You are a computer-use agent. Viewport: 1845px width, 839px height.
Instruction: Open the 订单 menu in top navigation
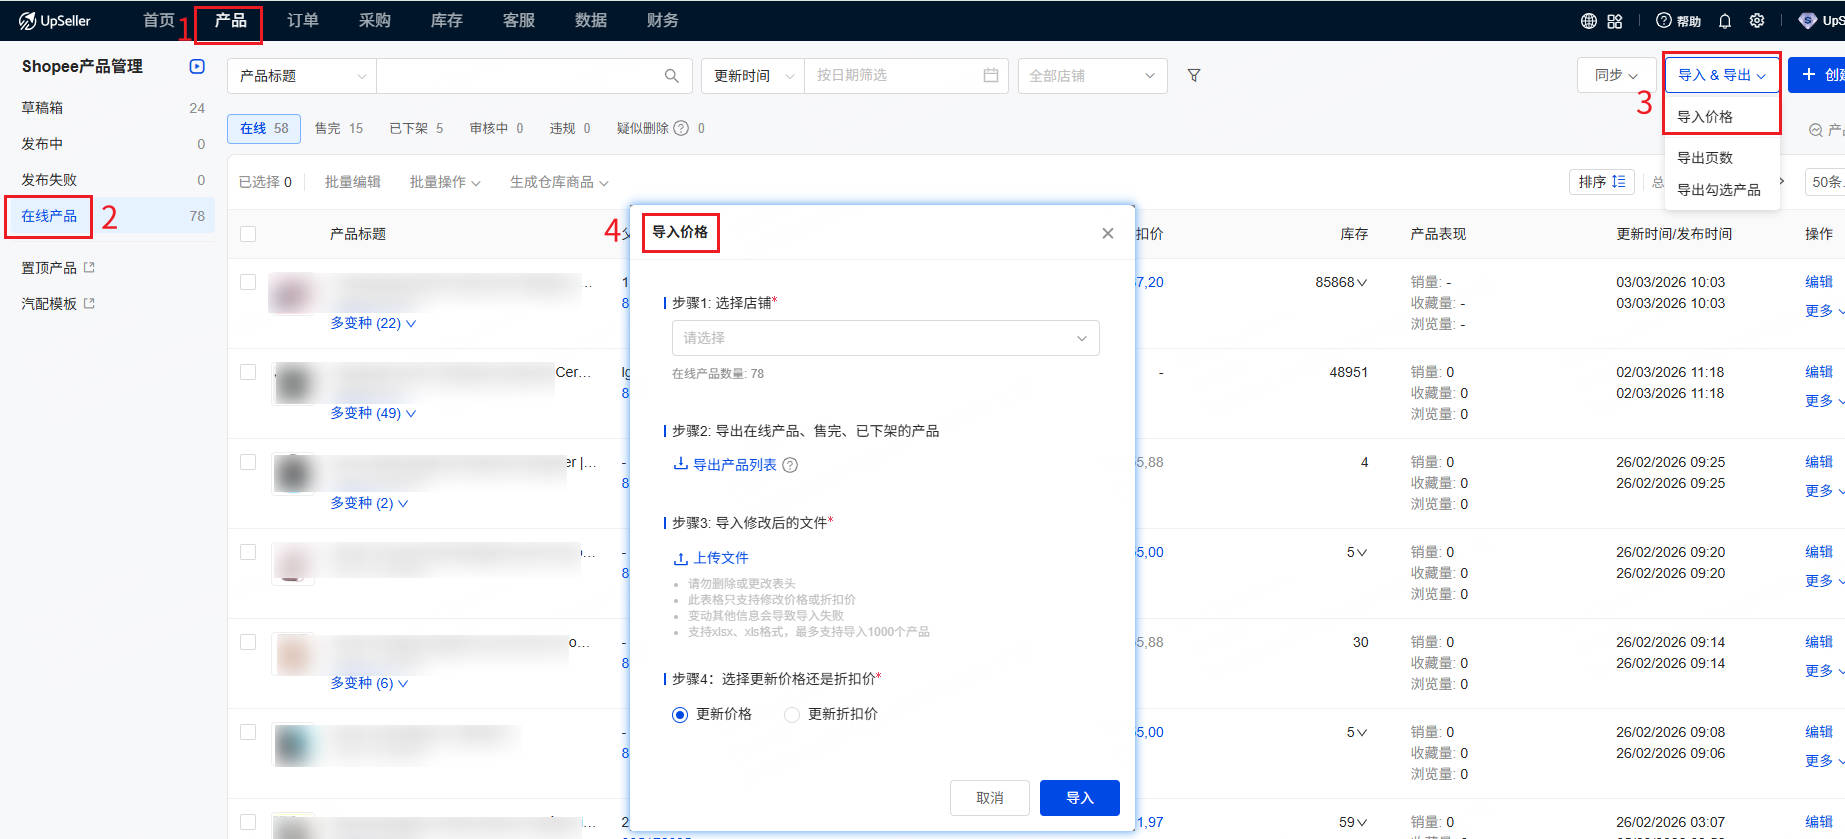click(x=302, y=20)
